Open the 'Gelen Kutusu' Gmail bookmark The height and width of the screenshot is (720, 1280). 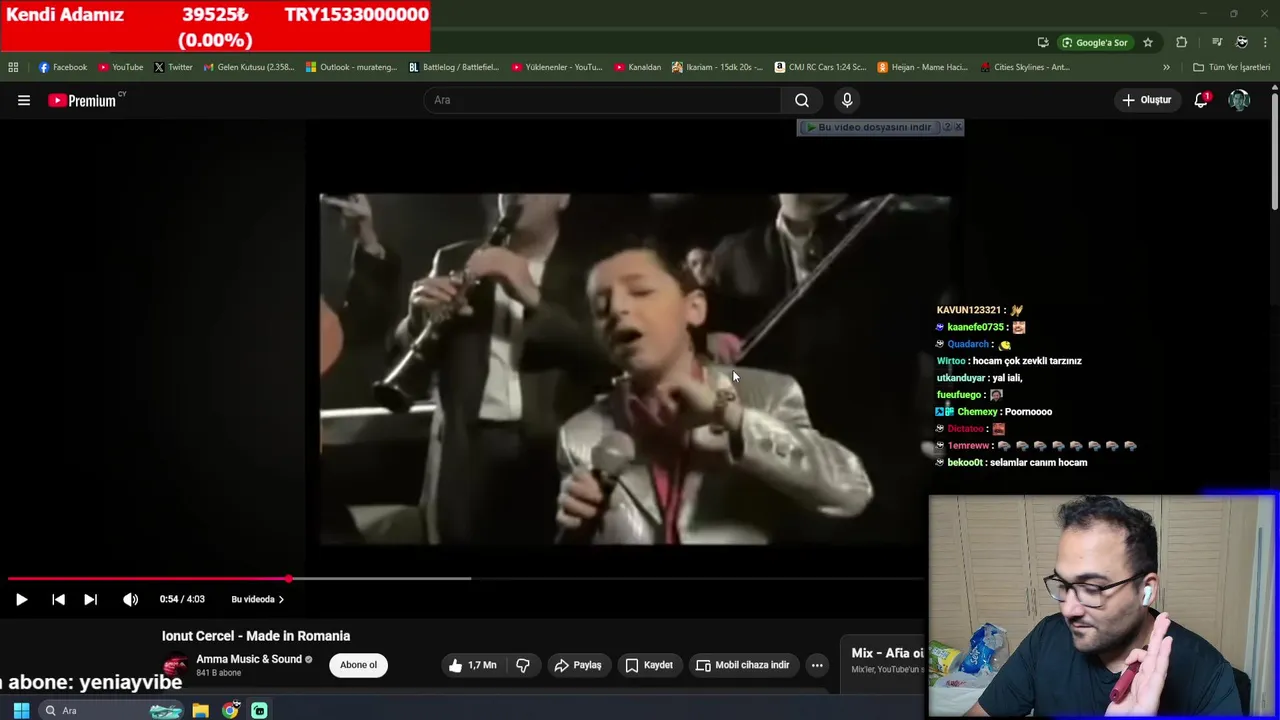[249, 67]
